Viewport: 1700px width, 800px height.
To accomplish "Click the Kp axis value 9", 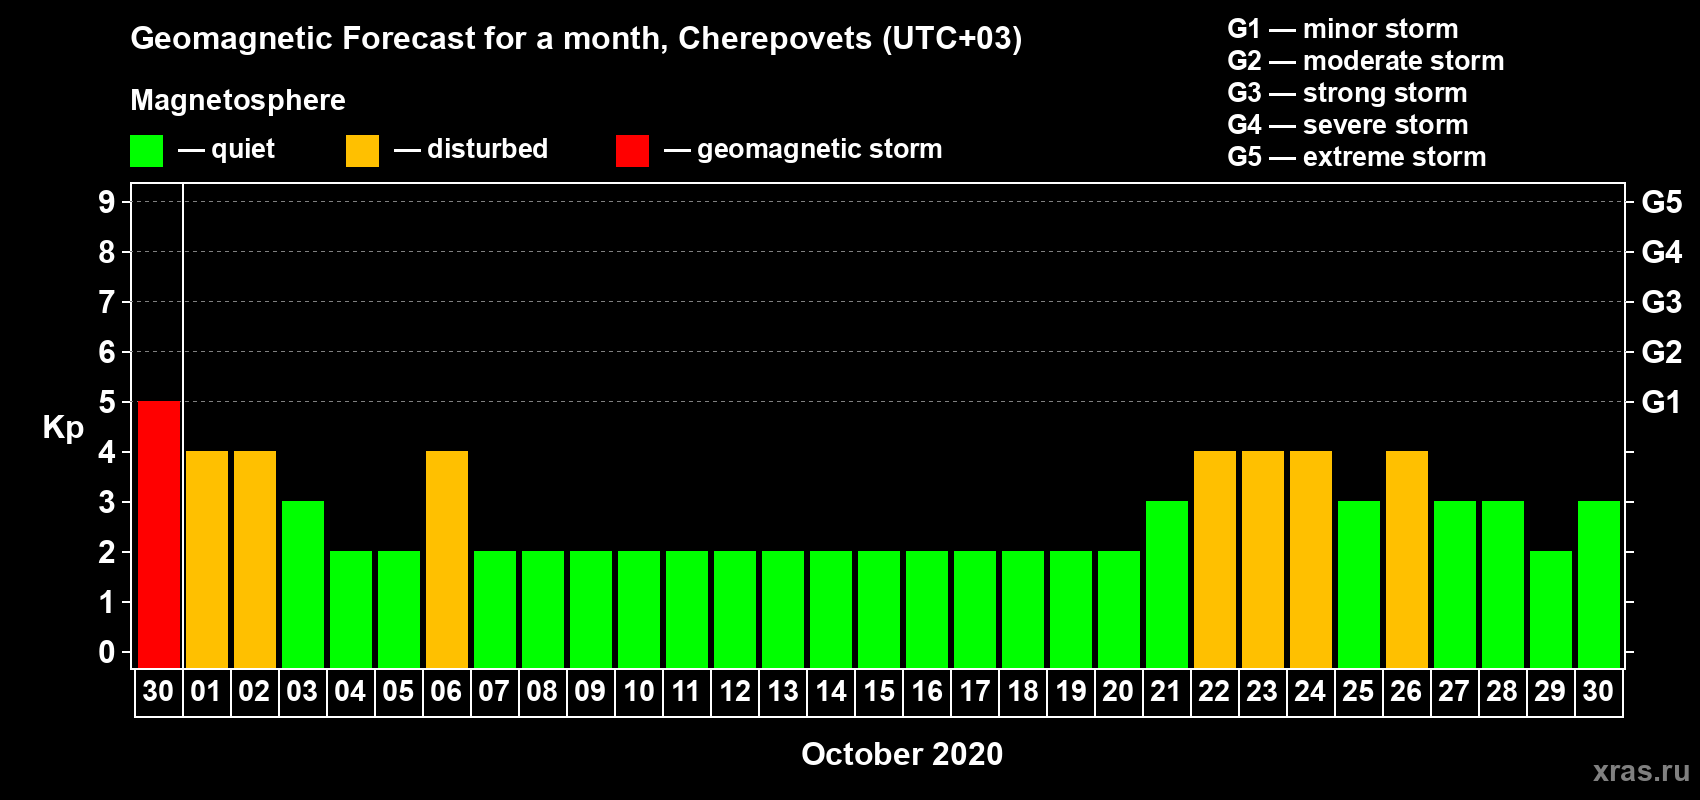I will [x=107, y=202].
